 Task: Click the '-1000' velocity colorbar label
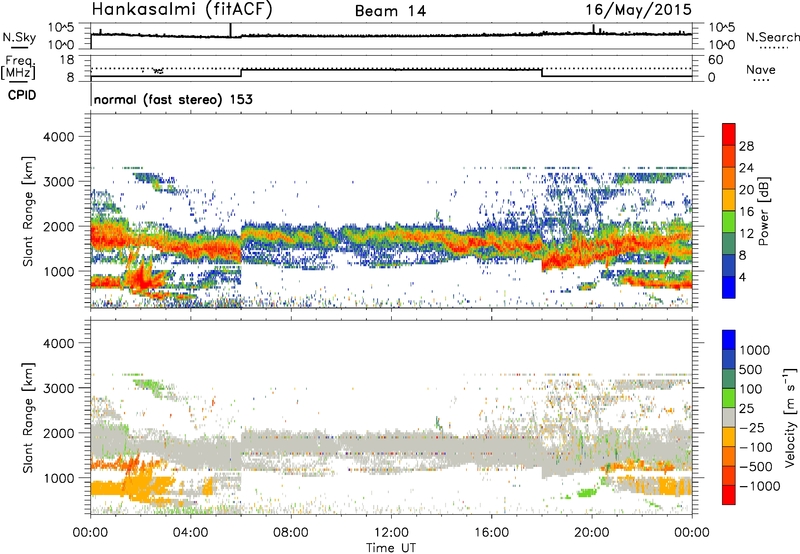(x=760, y=486)
